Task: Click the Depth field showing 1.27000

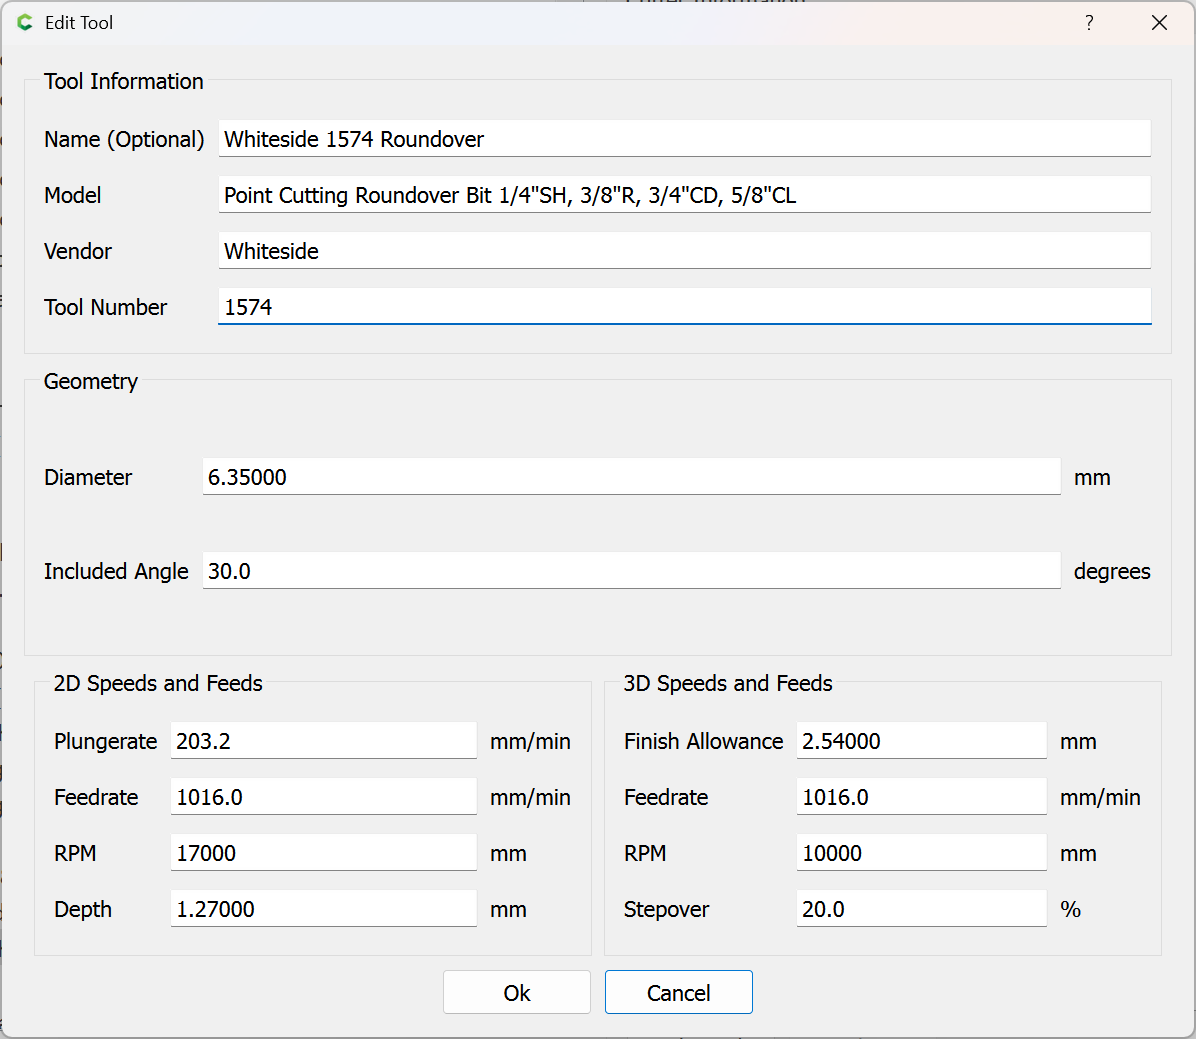Action: coord(323,909)
